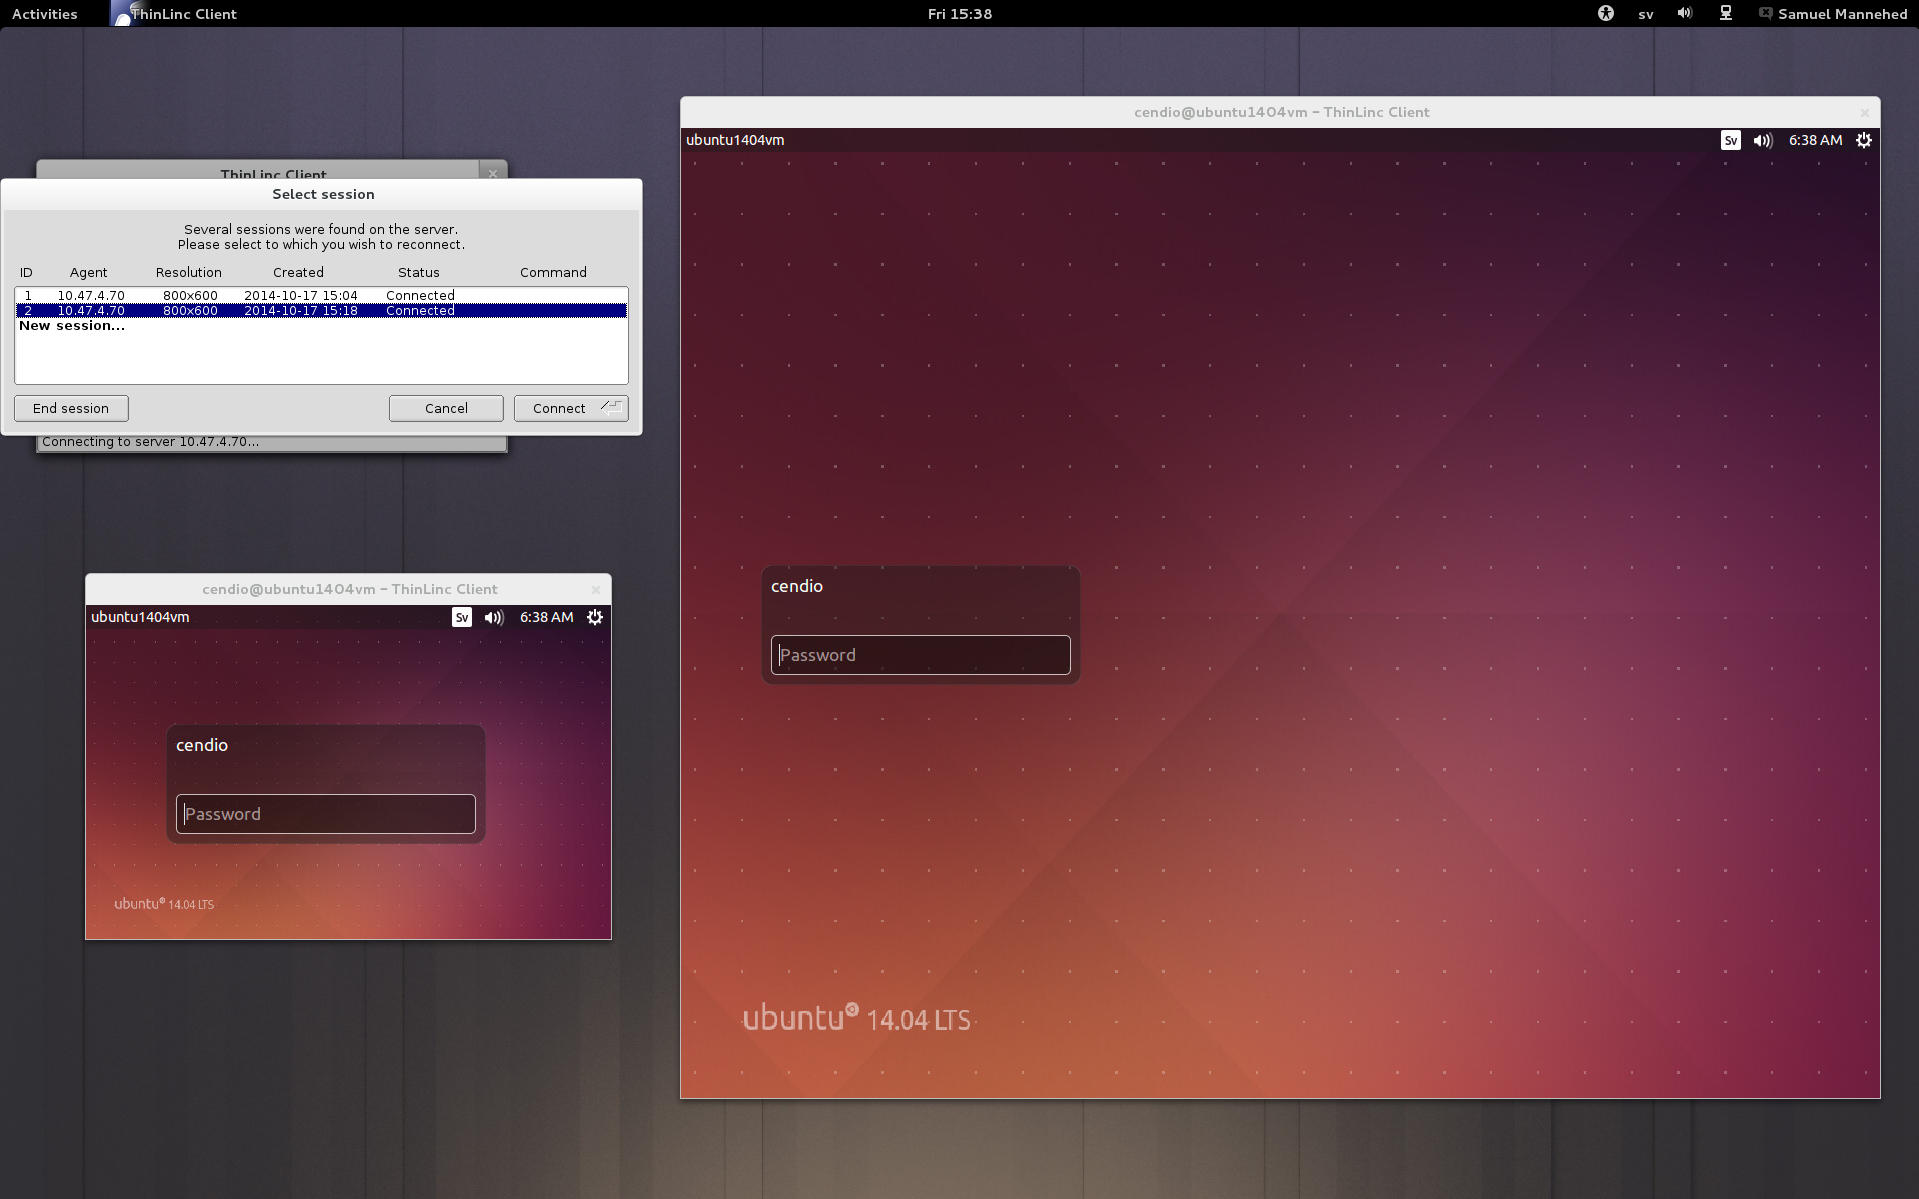1919x1199 pixels.
Task: Open power gear icon in small session
Action: point(595,617)
